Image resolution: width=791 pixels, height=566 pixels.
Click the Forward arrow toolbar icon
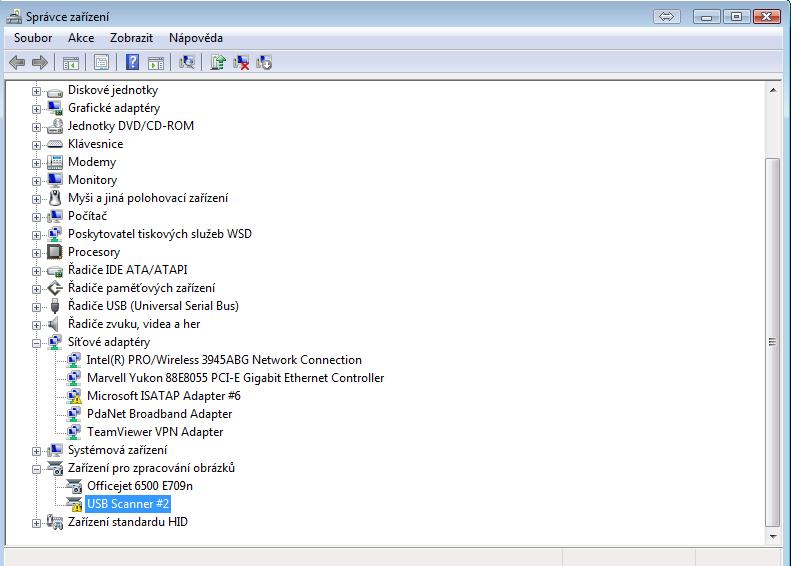(x=39, y=63)
